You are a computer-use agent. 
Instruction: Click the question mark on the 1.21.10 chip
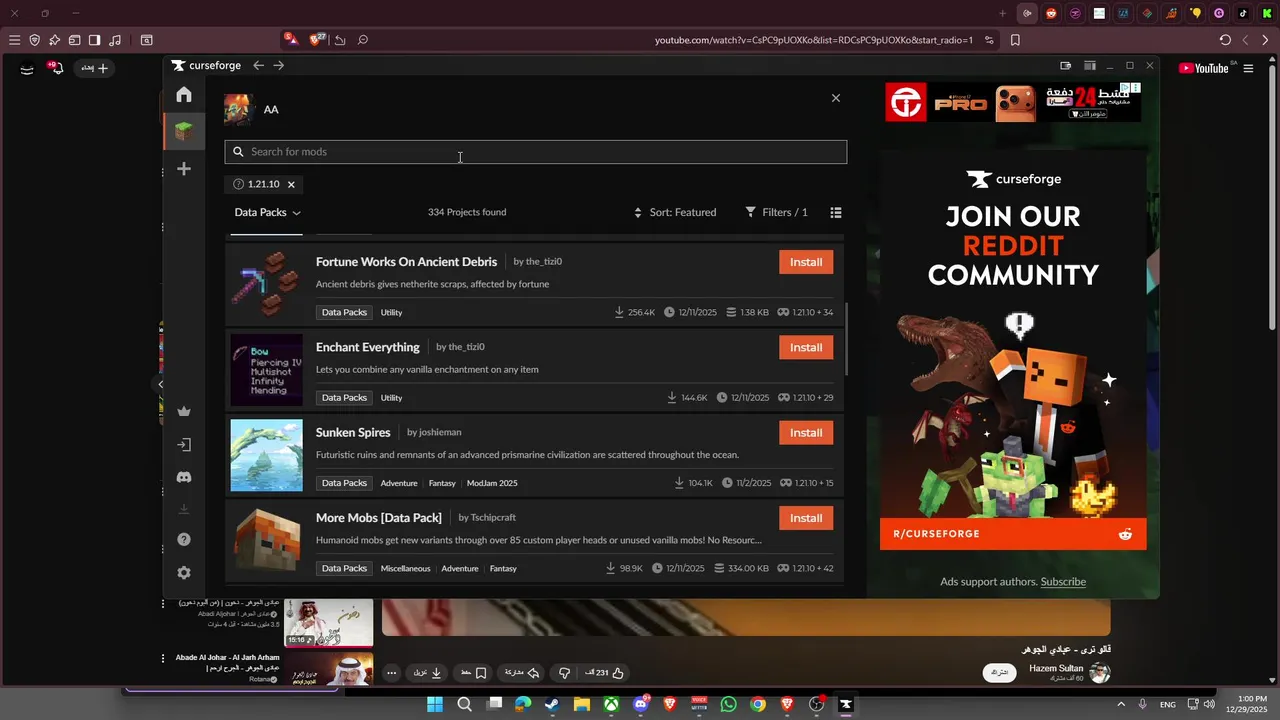[x=238, y=184]
